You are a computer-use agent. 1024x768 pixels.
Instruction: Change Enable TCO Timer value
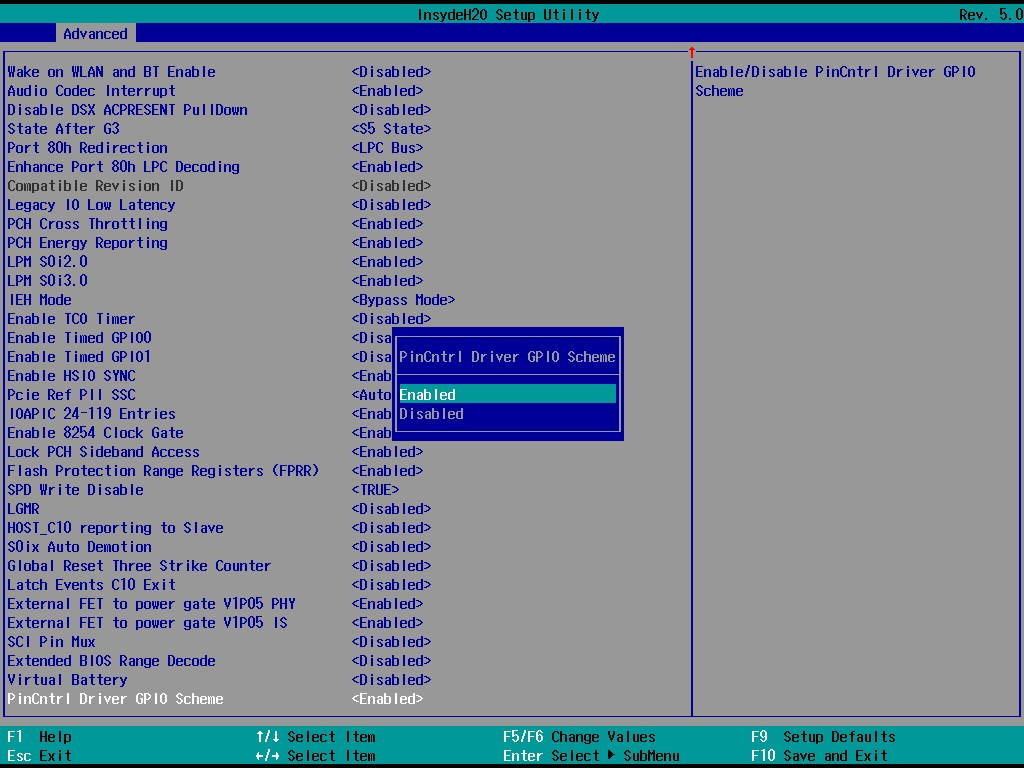[391, 319]
